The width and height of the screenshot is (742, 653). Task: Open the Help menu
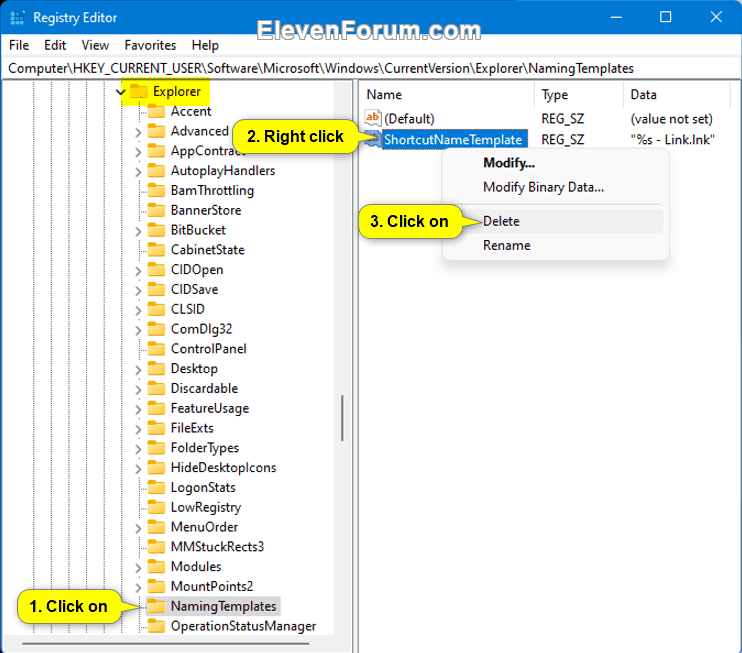(205, 45)
